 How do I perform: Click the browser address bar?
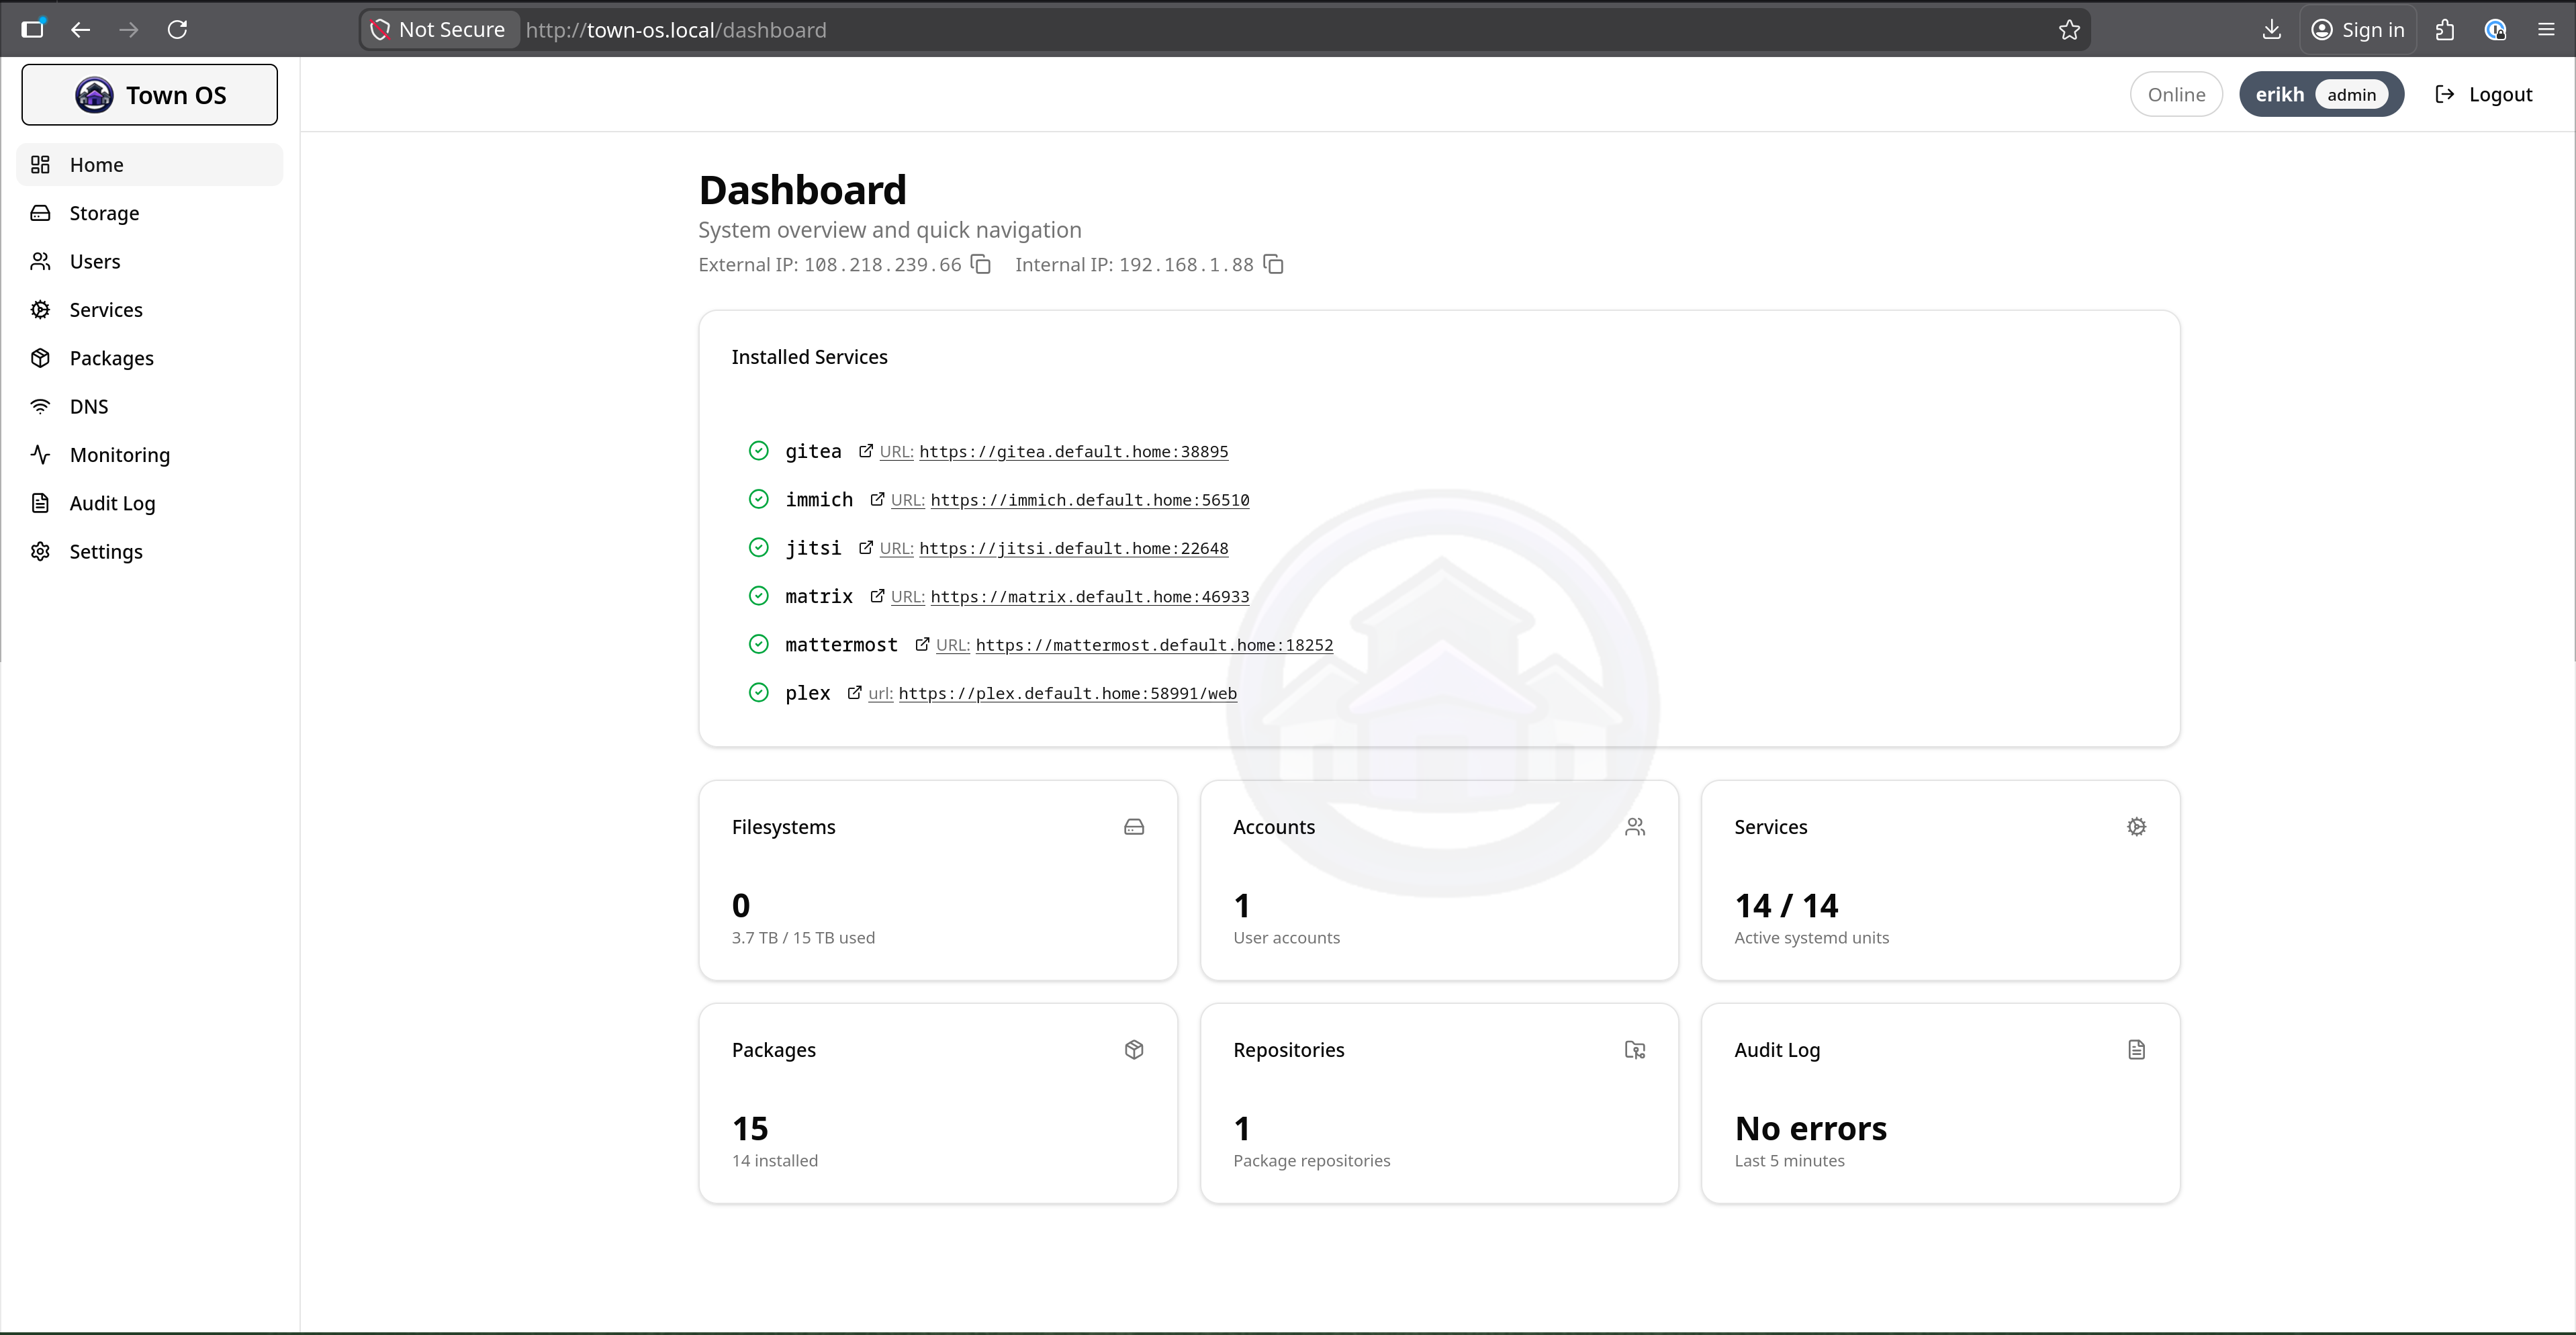point(1200,30)
